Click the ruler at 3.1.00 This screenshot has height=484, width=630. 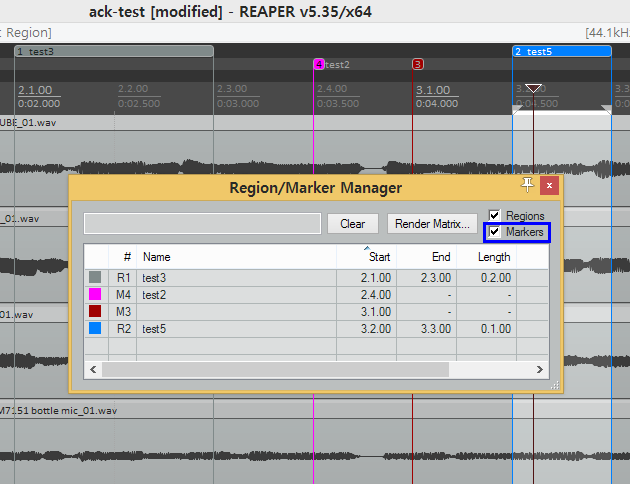[x=433, y=90]
